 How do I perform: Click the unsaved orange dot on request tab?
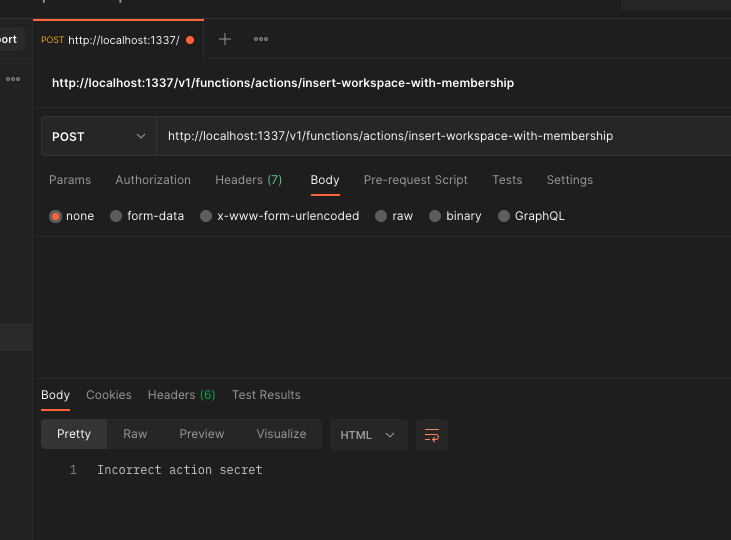coord(190,40)
